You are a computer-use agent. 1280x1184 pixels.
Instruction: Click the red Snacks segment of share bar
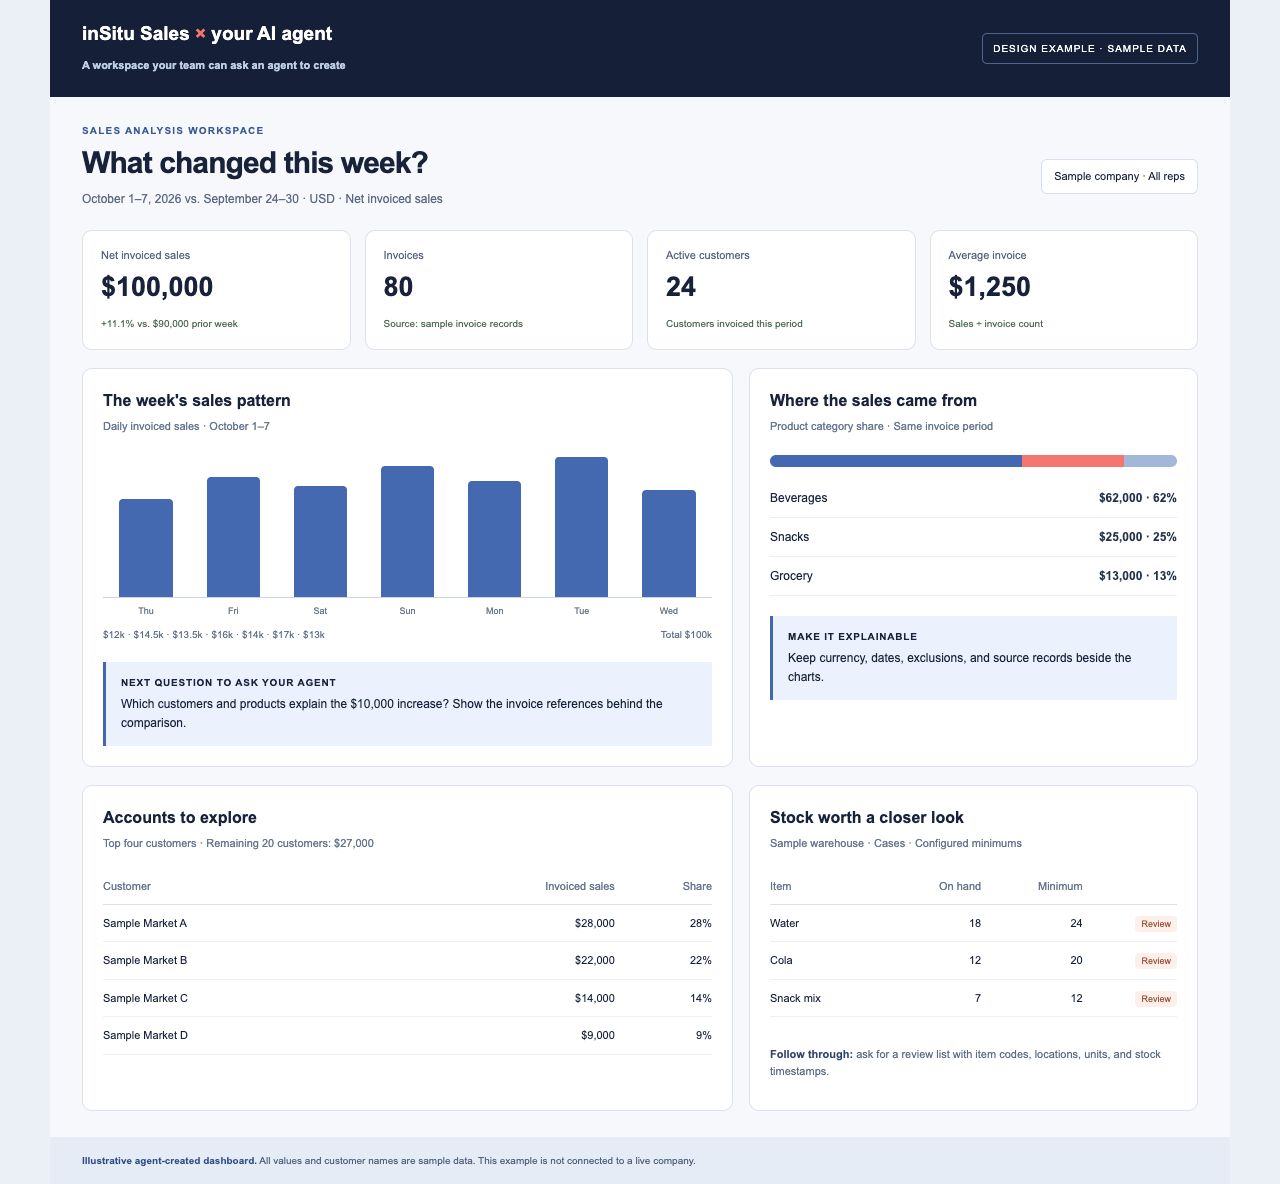(1073, 461)
